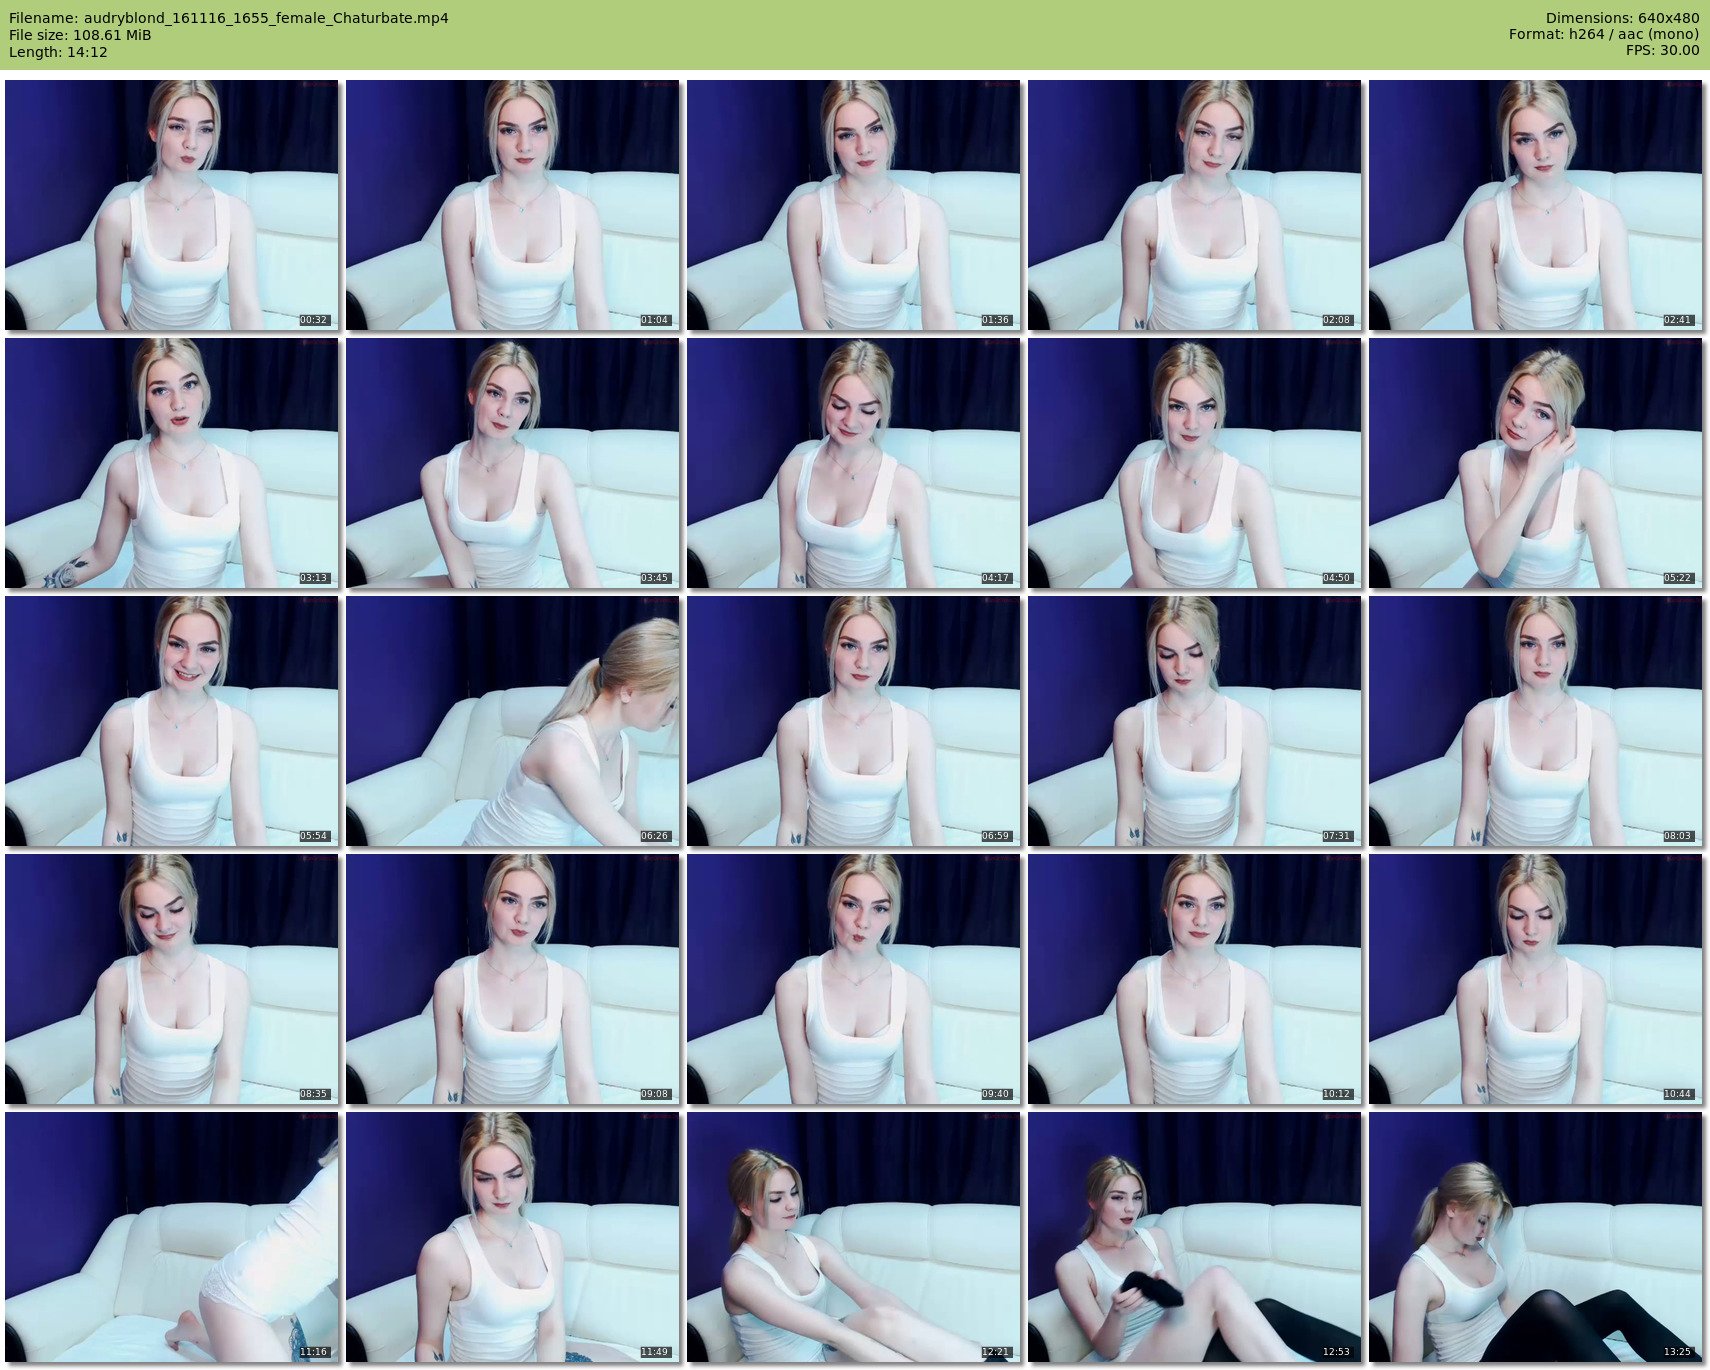1710x1370 pixels.
Task: Open the thumbnail labeled 12:53
Action: pyautogui.click(x=1194, y=1237)
